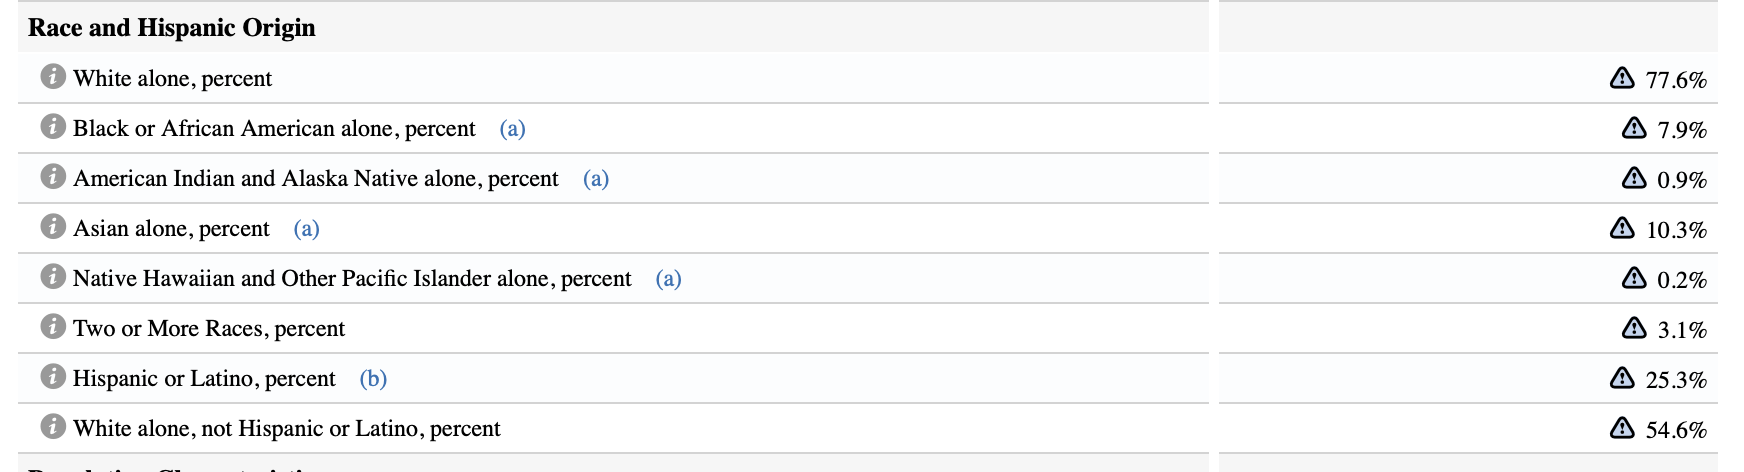Viewport: 1744px width, 472px height.
Task: Click warning triangle next to 0.9%
Action: [1634, 178]
